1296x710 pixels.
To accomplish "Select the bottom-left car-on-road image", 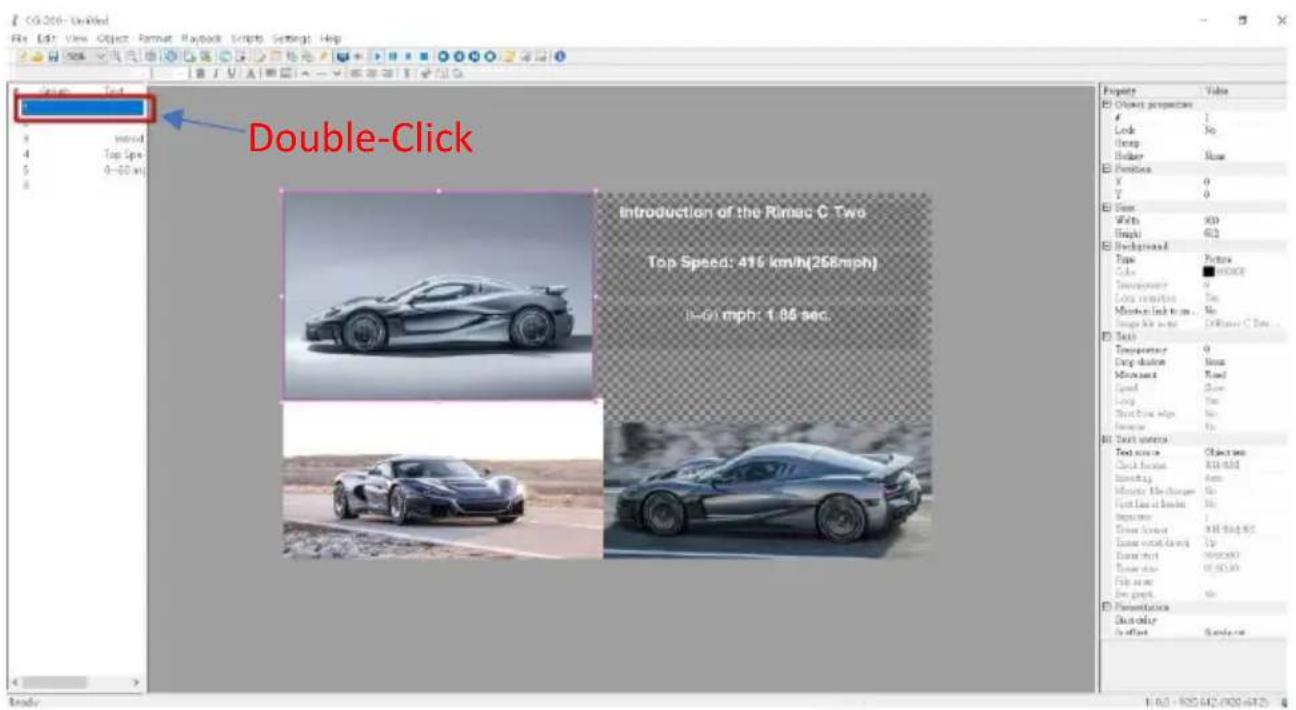I will [x=442, y=480].
